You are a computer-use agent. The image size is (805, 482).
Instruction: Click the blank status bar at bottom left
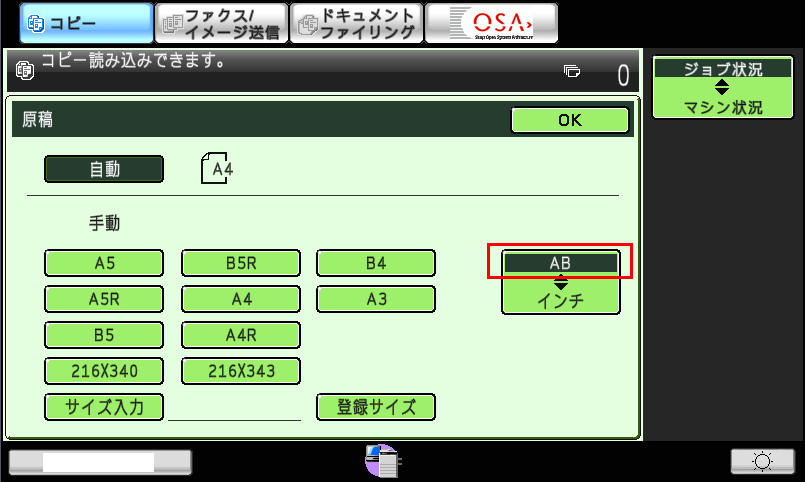[100, 461]
